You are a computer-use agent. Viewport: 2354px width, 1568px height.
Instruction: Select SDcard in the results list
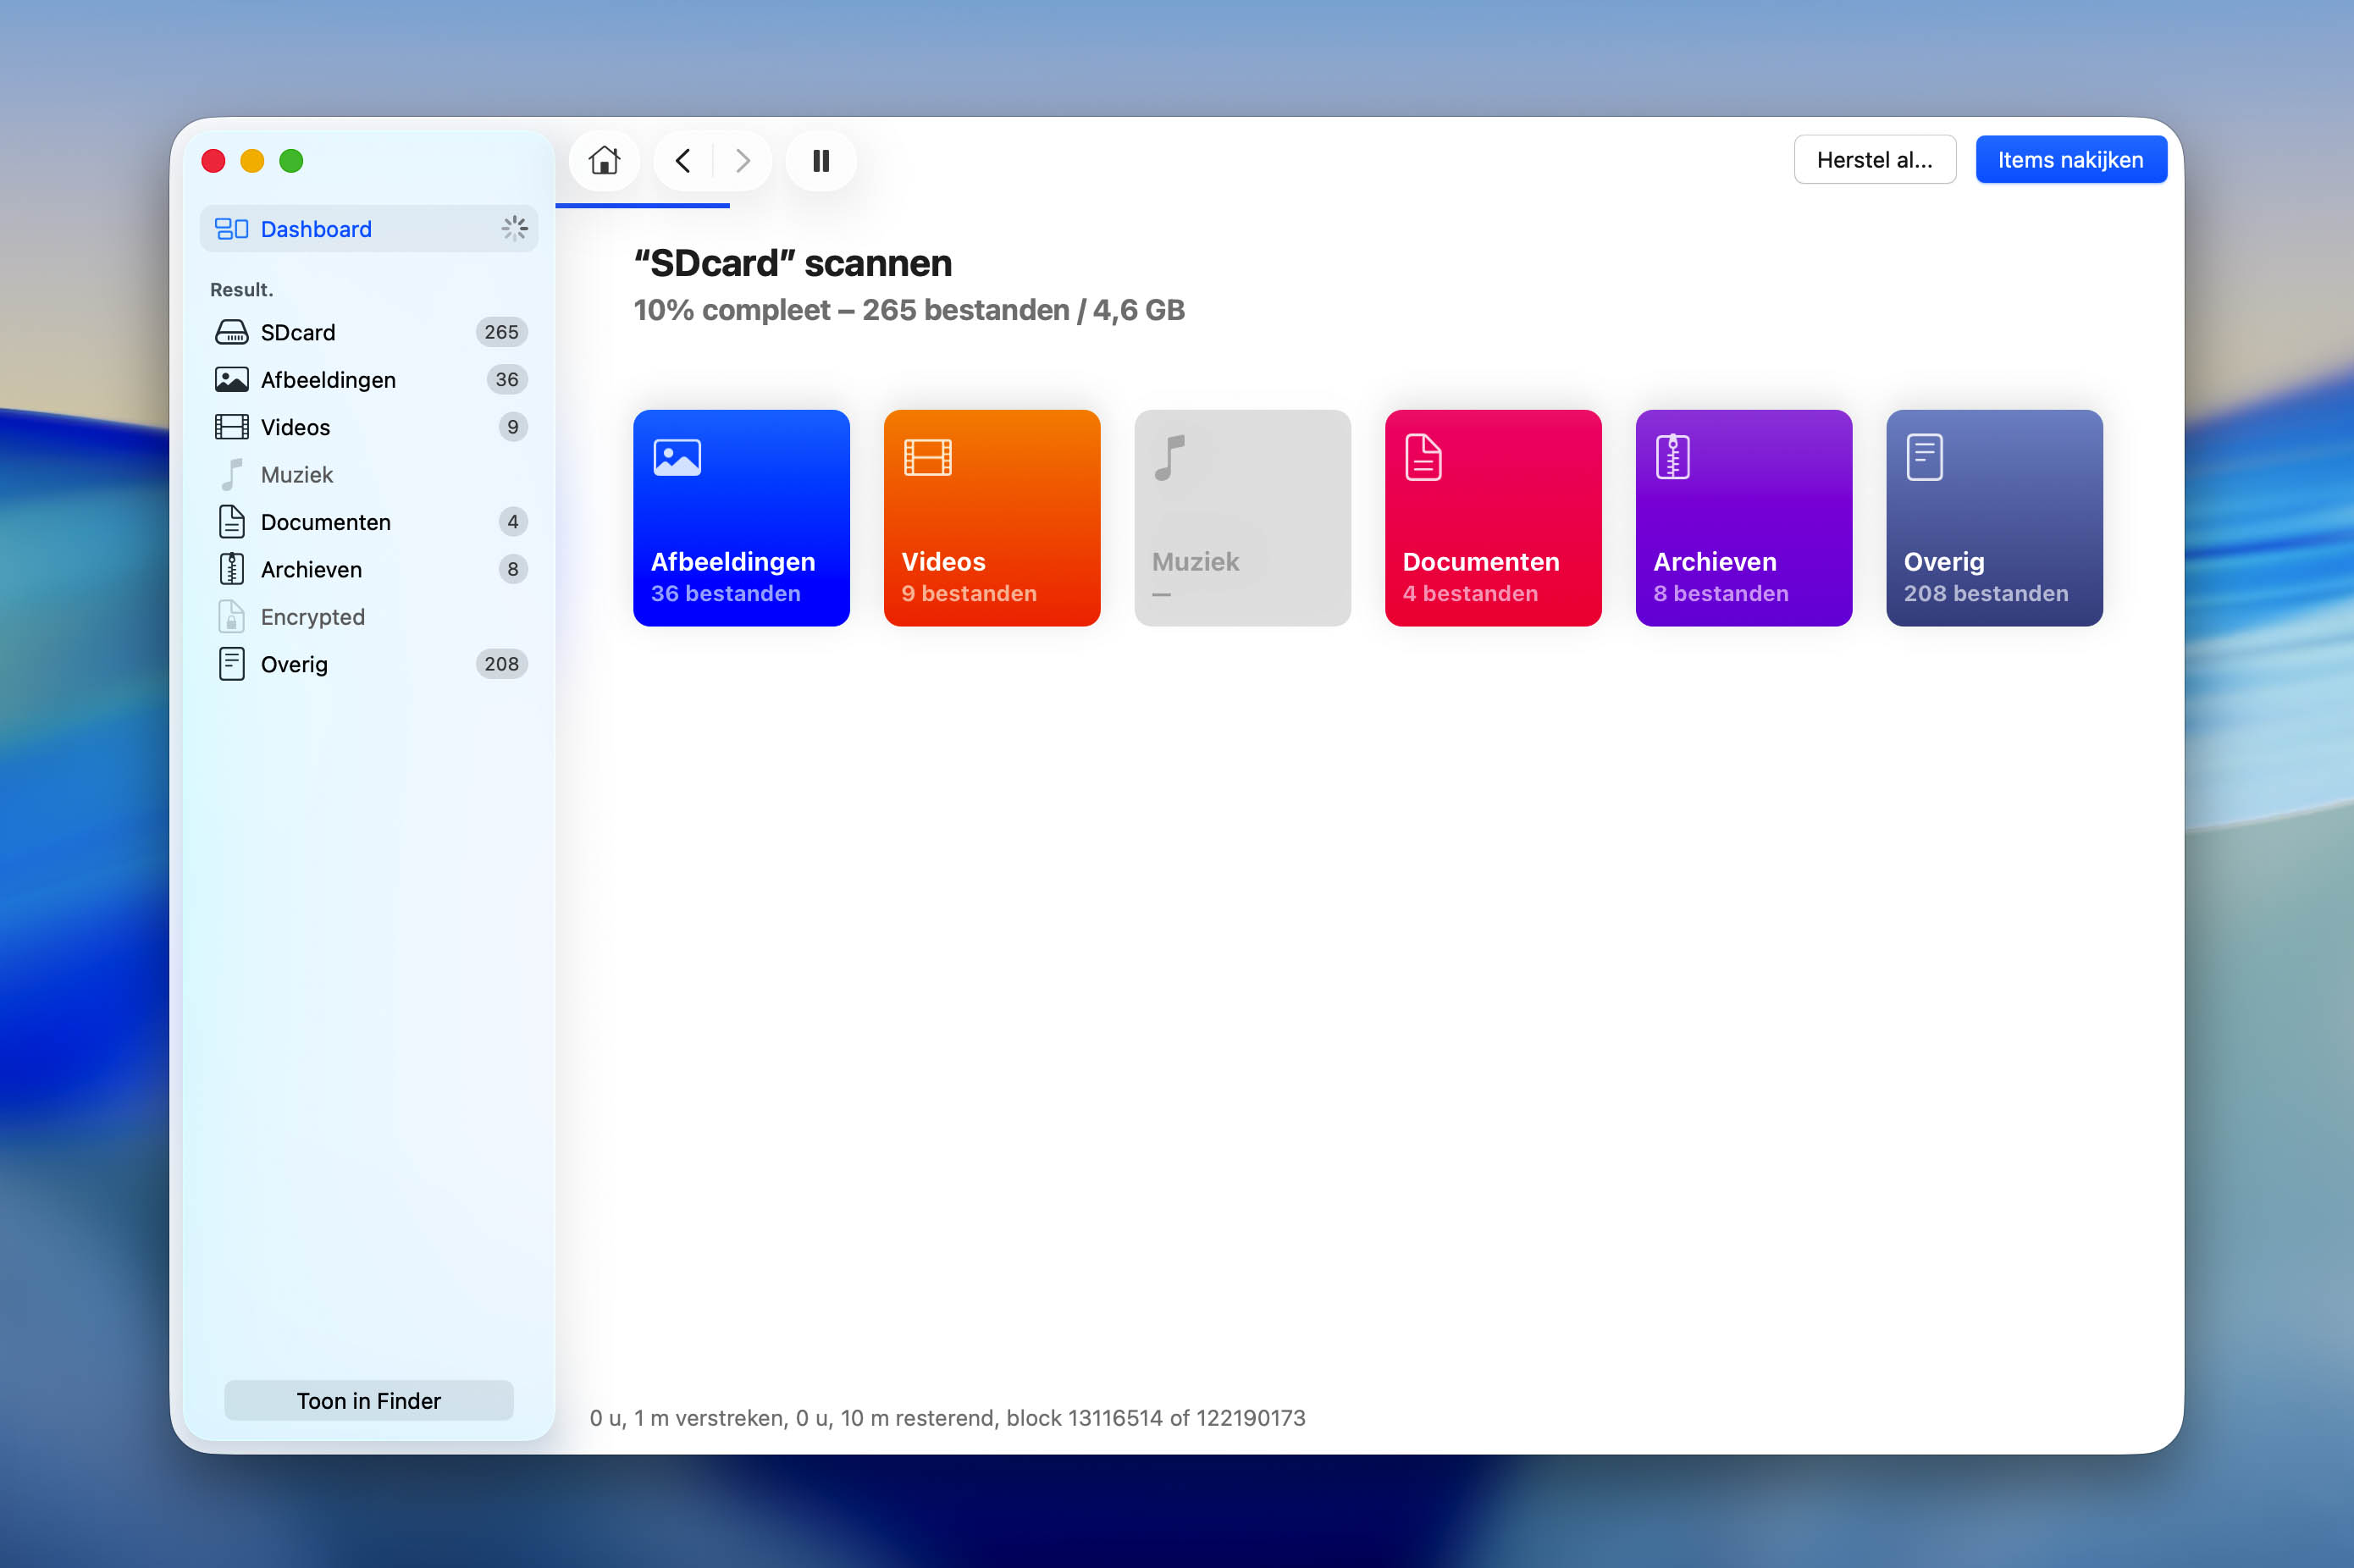pos(369,332)
